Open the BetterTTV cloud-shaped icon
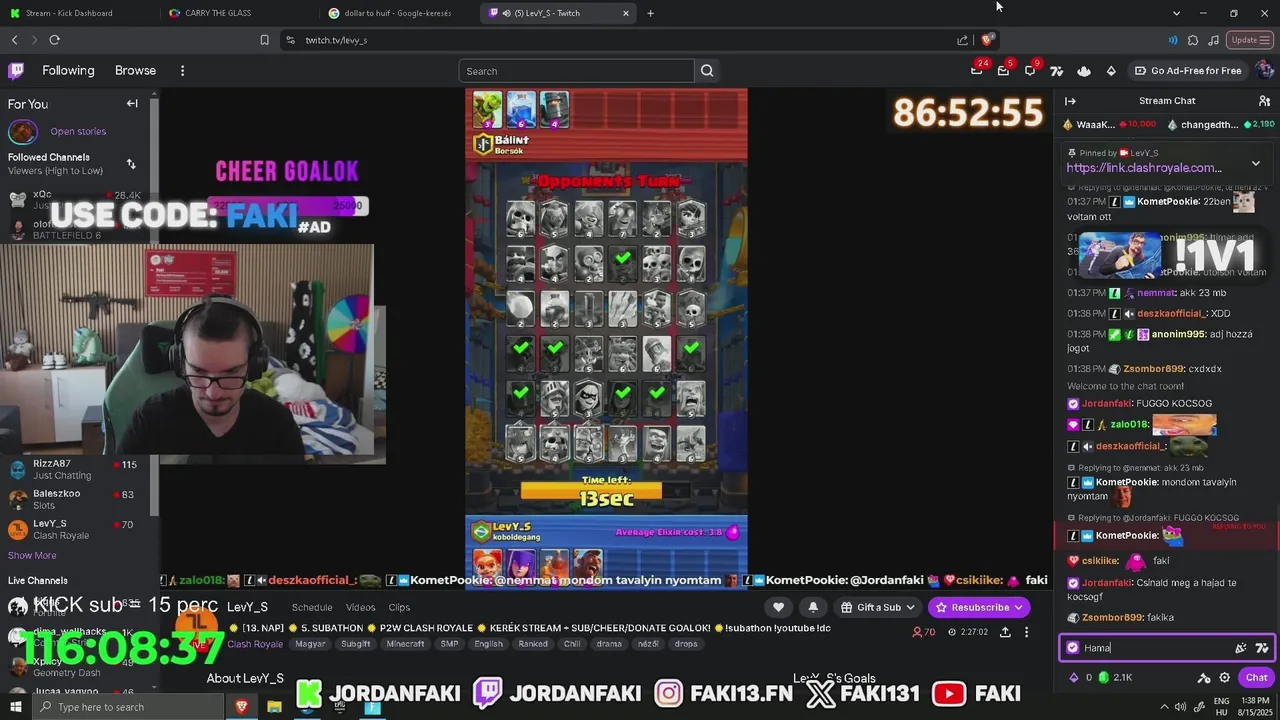Image resolution: width=1280 pixels, height=720 pixels. click(x=1084, y=70)
